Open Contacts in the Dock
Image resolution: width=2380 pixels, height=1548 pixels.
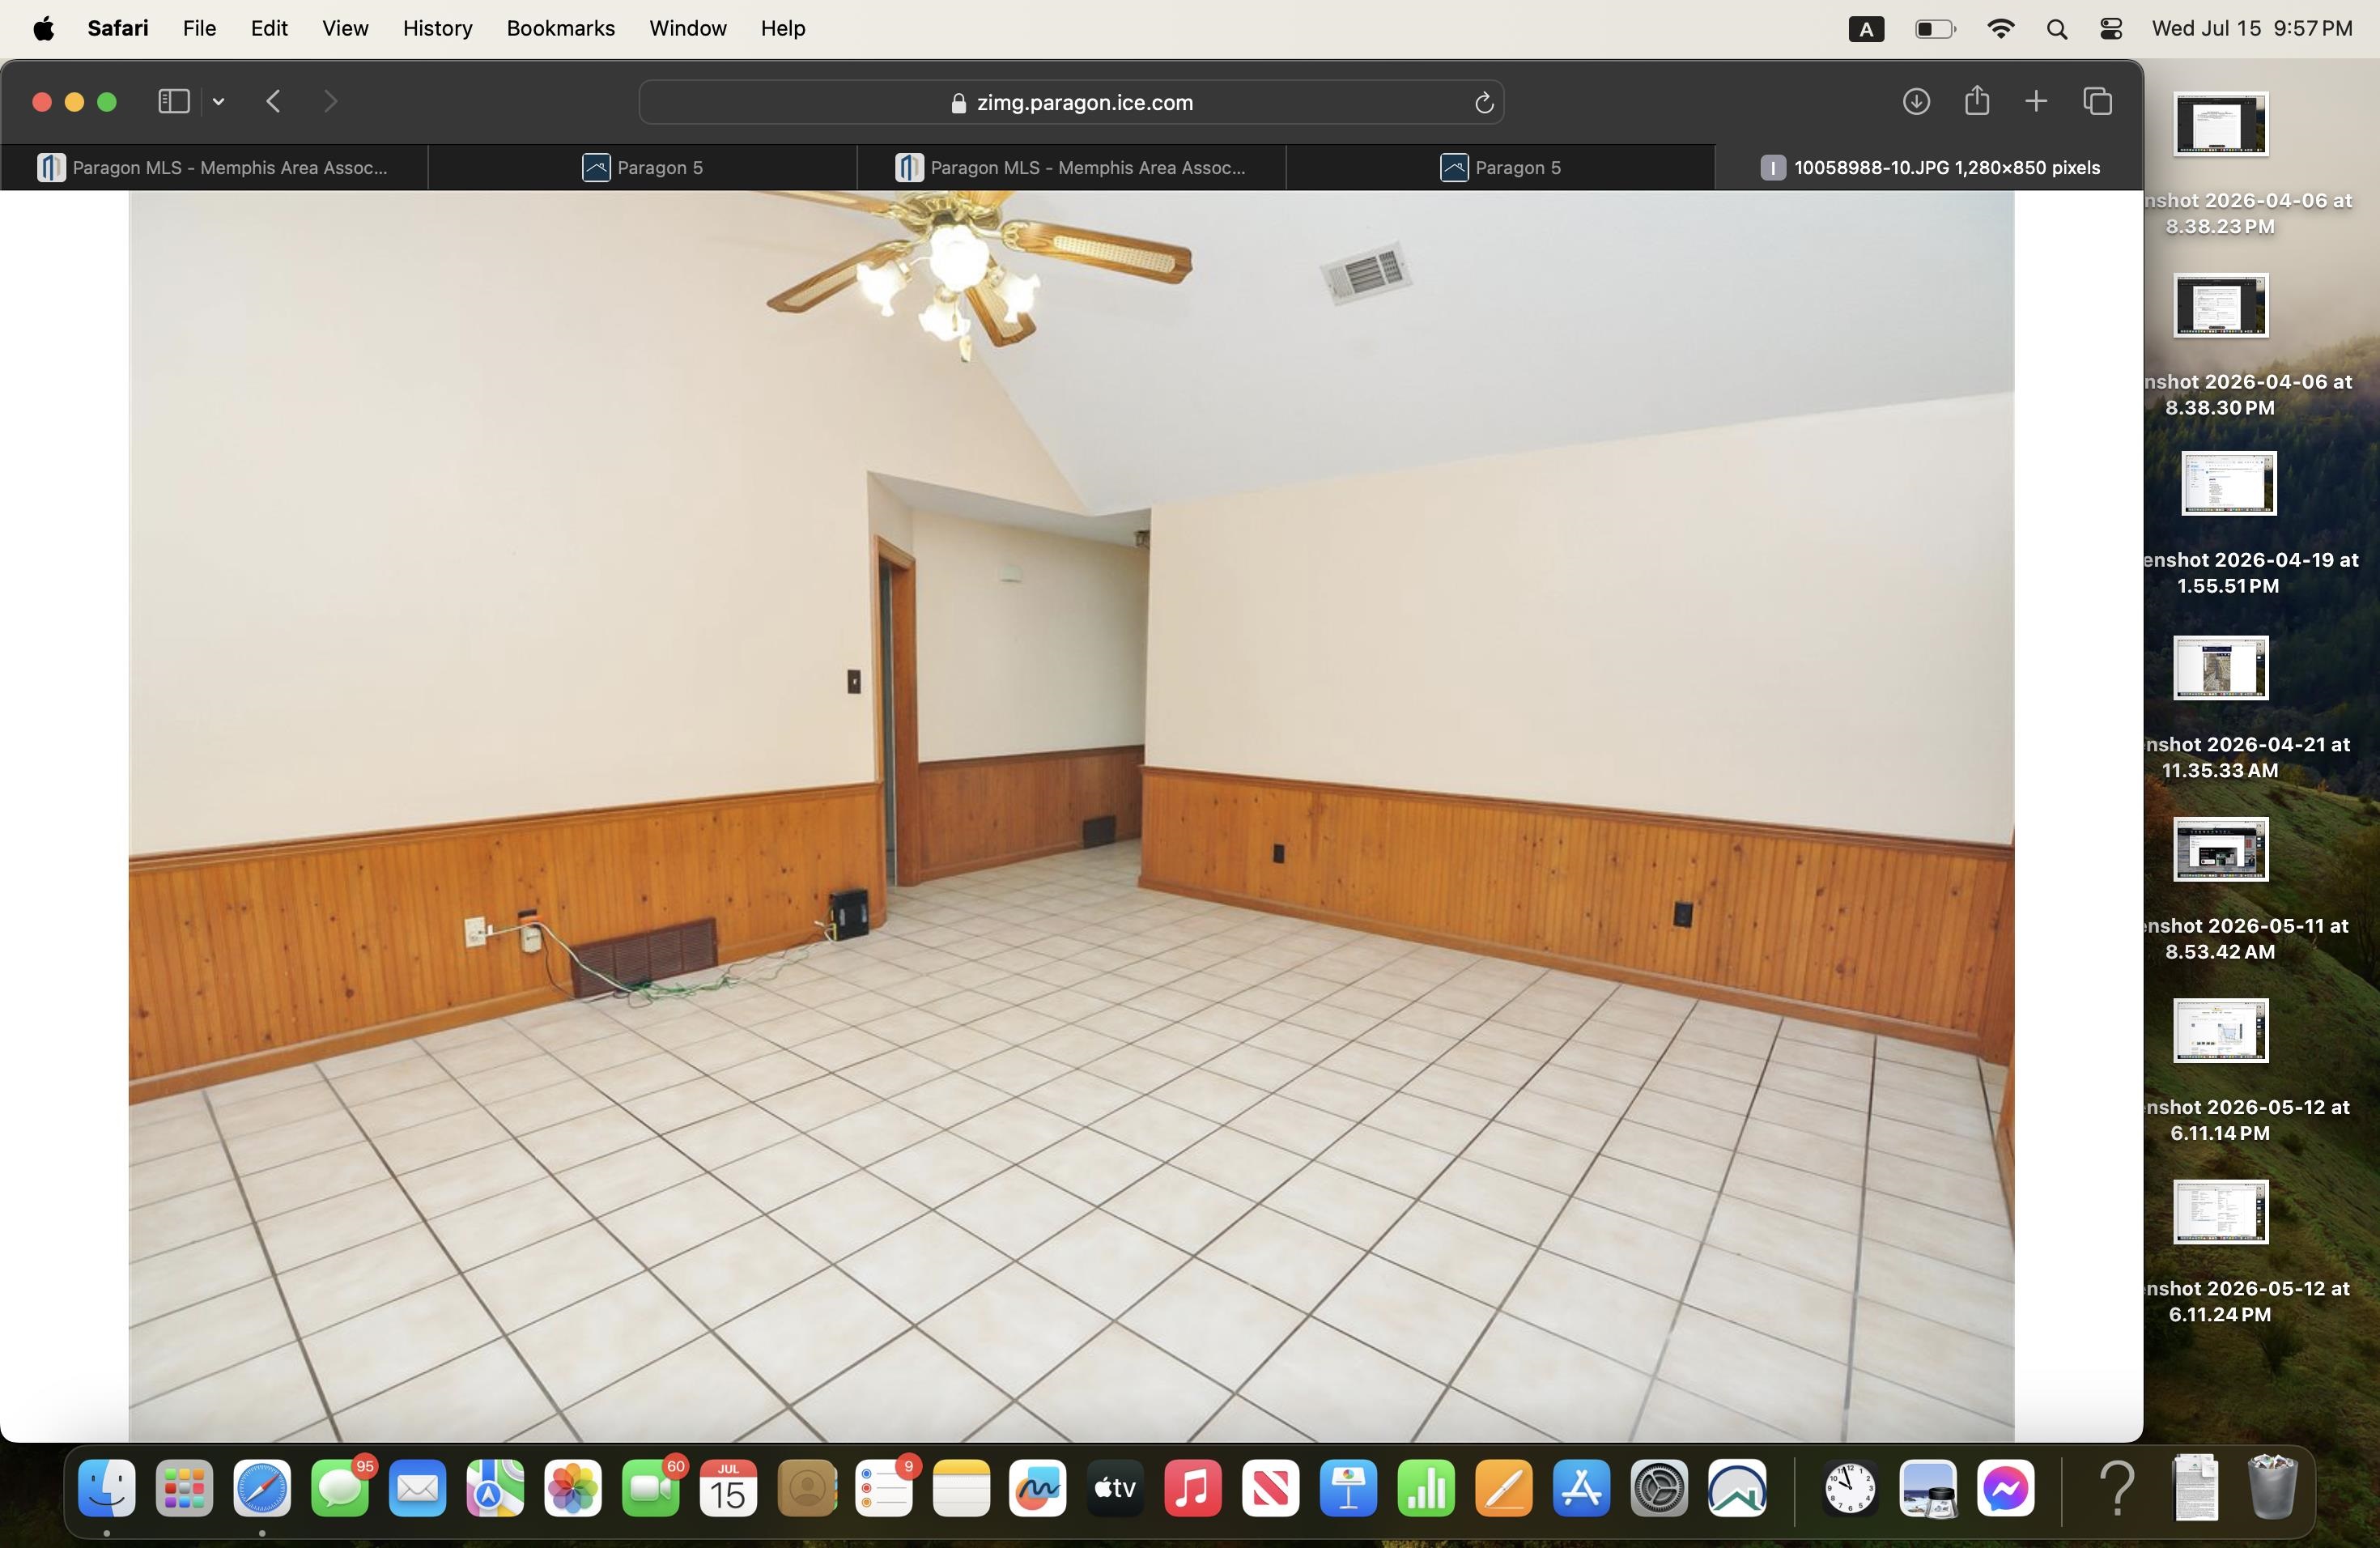(x=806, y=1489)
